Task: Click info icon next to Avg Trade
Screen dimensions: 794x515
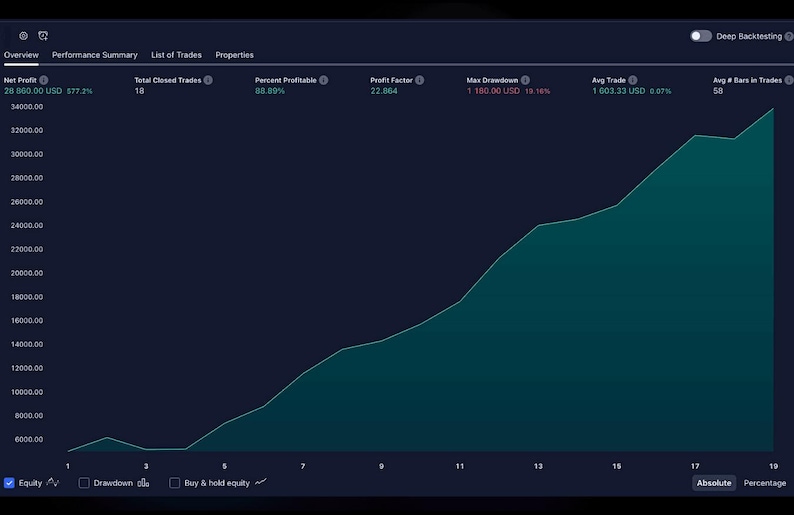Action: coord(633,80)
